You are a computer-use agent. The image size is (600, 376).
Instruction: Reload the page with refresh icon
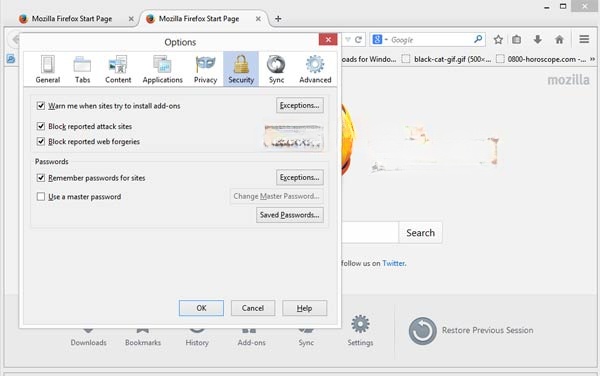coord(358,39)
